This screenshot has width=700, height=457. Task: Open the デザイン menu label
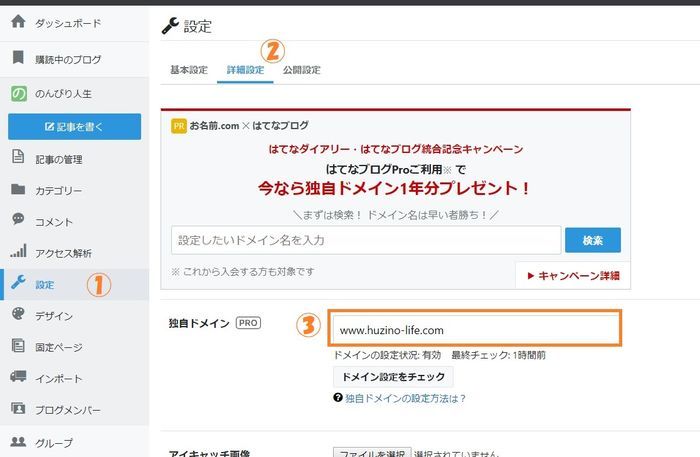[54, 316]
